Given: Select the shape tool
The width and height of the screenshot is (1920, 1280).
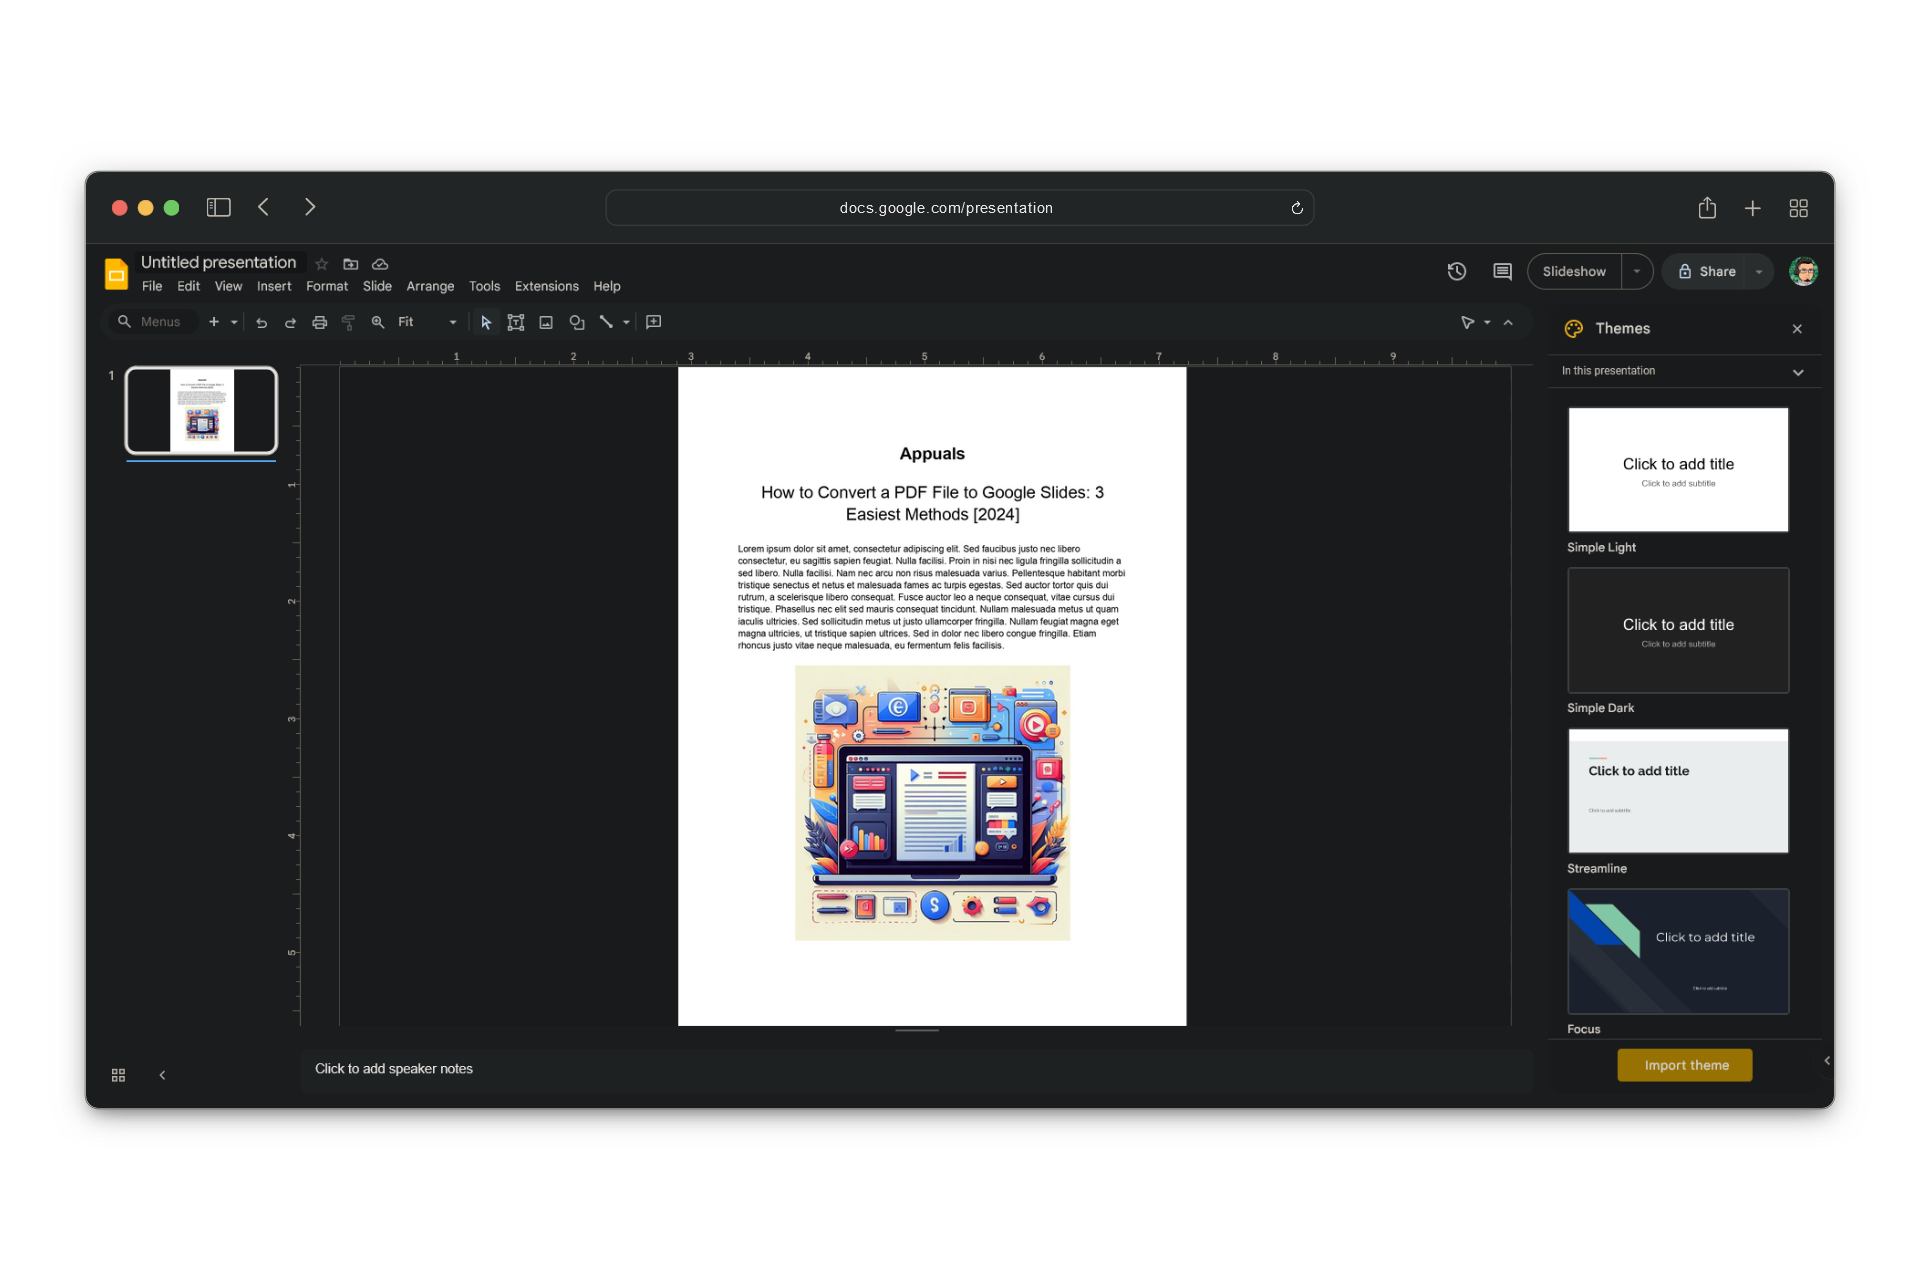Looking at the screenshot, I should click(x=576, y=322).
